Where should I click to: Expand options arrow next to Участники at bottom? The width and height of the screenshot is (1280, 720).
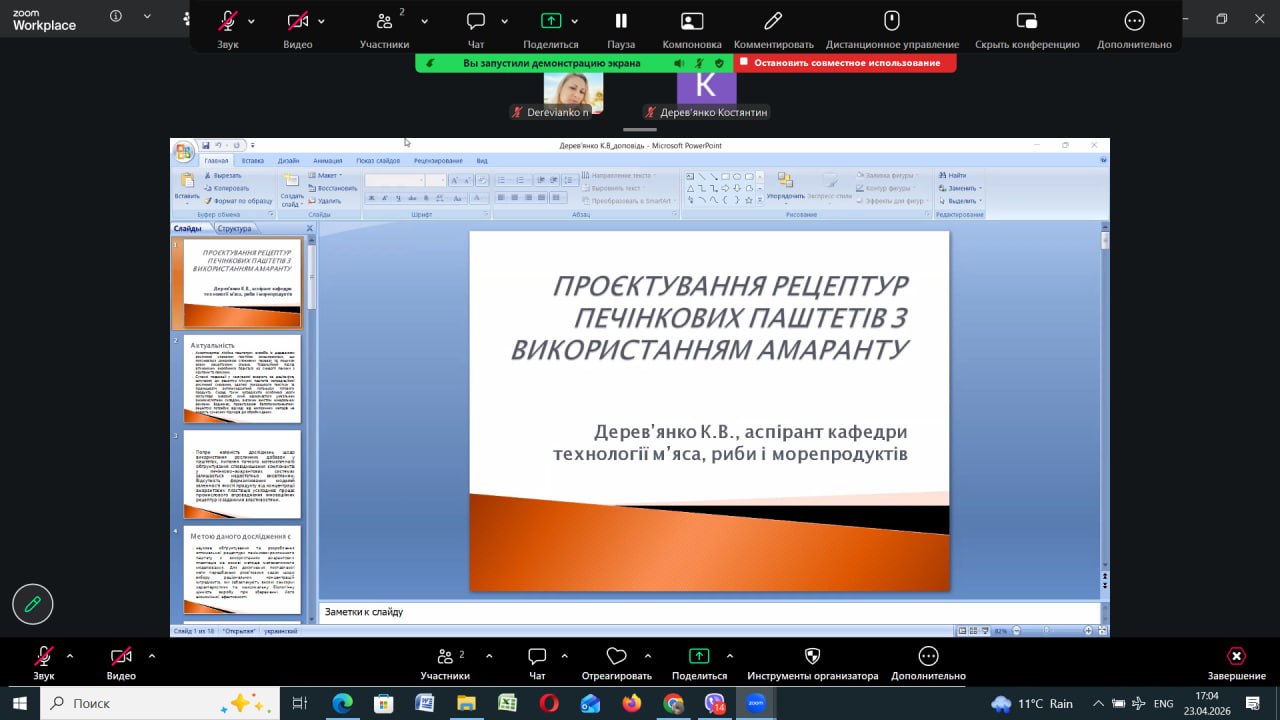click(x=489, y=656)
